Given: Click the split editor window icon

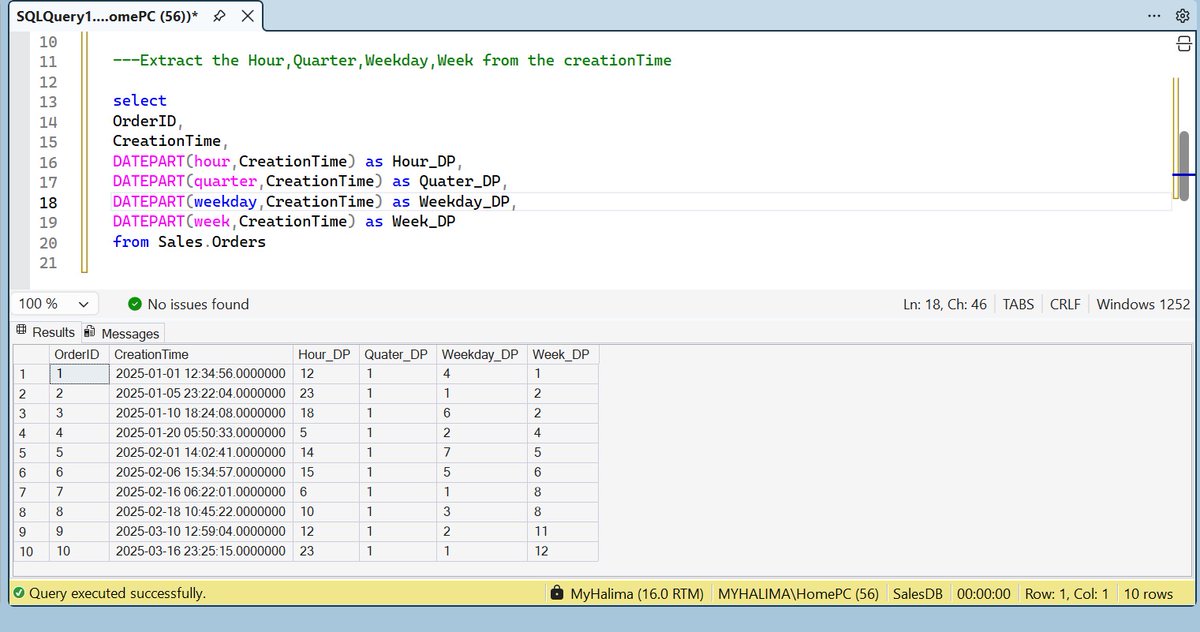Looking at the screenshot, I should coord(1182,46).
